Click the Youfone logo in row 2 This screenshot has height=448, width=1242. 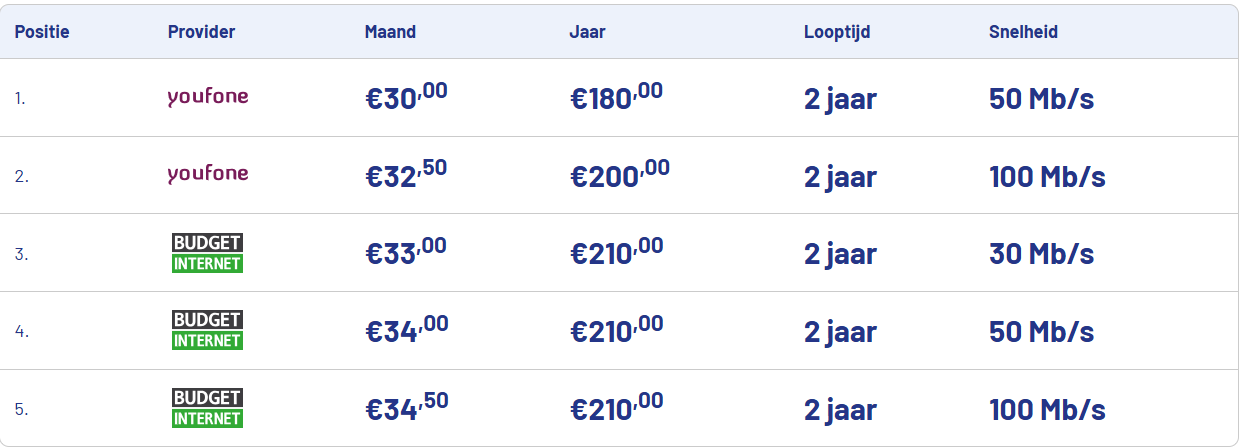click(x=208, y=174)
